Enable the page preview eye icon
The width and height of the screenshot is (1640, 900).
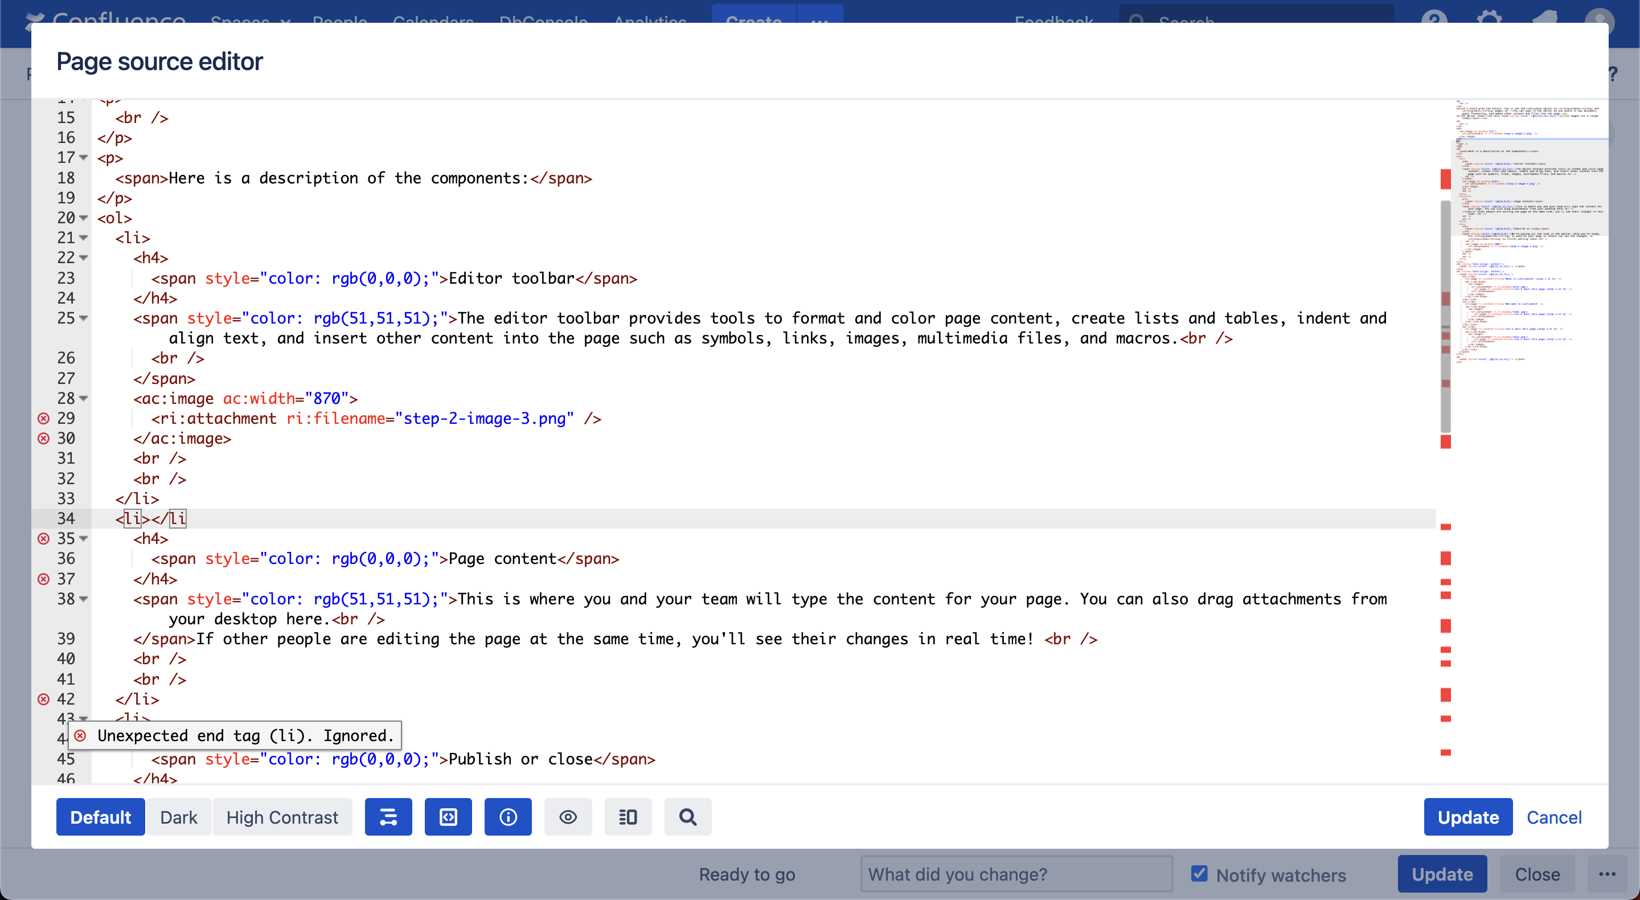568,817
